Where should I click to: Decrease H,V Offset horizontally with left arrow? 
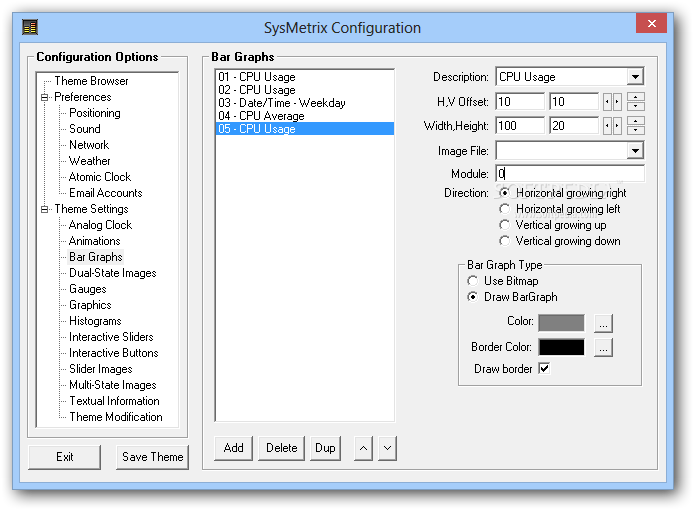607,102
